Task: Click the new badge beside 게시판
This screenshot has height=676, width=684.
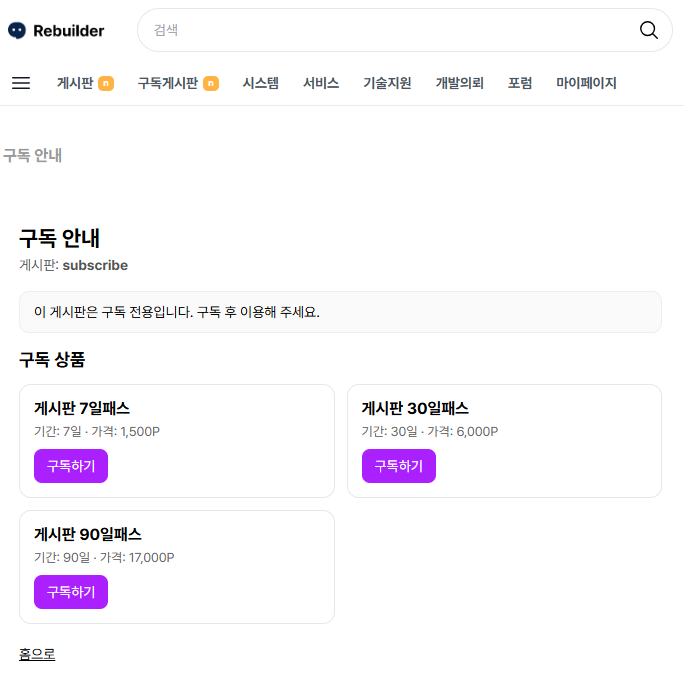Action: 106,84
